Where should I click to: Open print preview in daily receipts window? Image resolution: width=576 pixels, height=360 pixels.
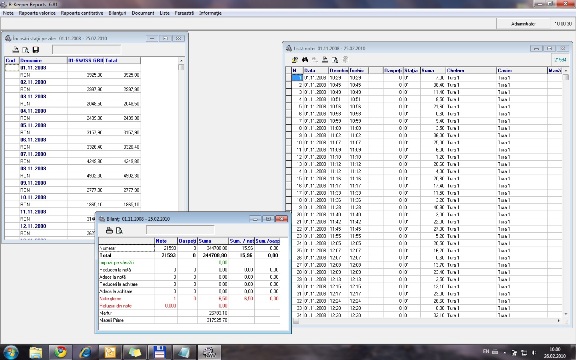click(25, 50)
